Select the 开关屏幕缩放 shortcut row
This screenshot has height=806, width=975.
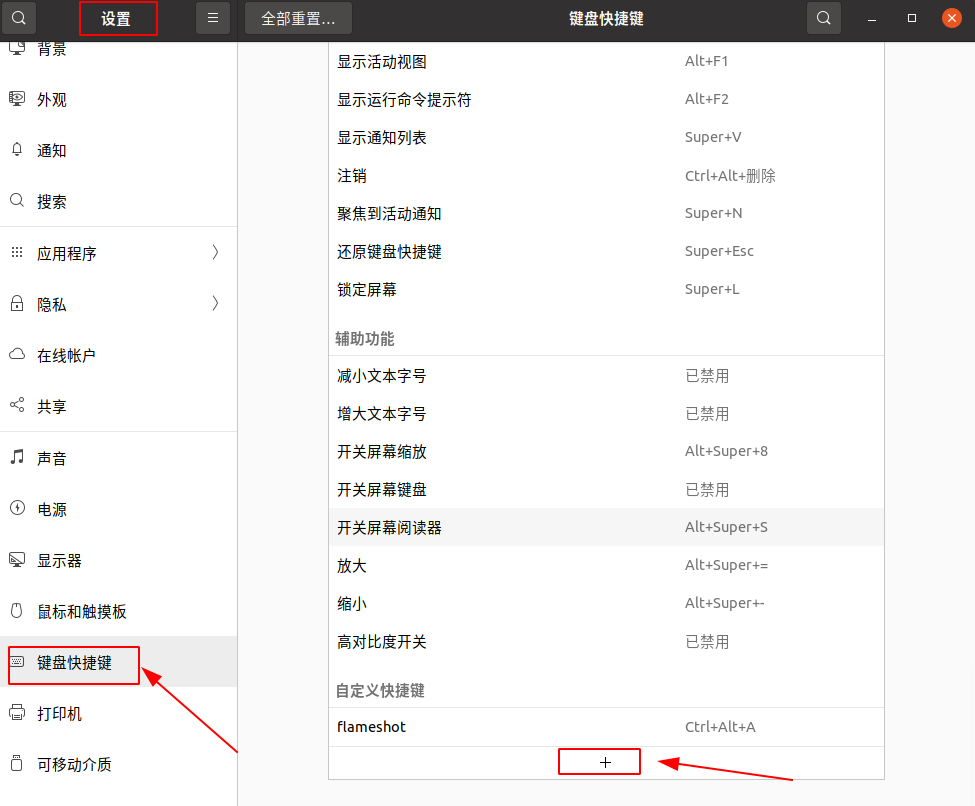coord(606,452)
